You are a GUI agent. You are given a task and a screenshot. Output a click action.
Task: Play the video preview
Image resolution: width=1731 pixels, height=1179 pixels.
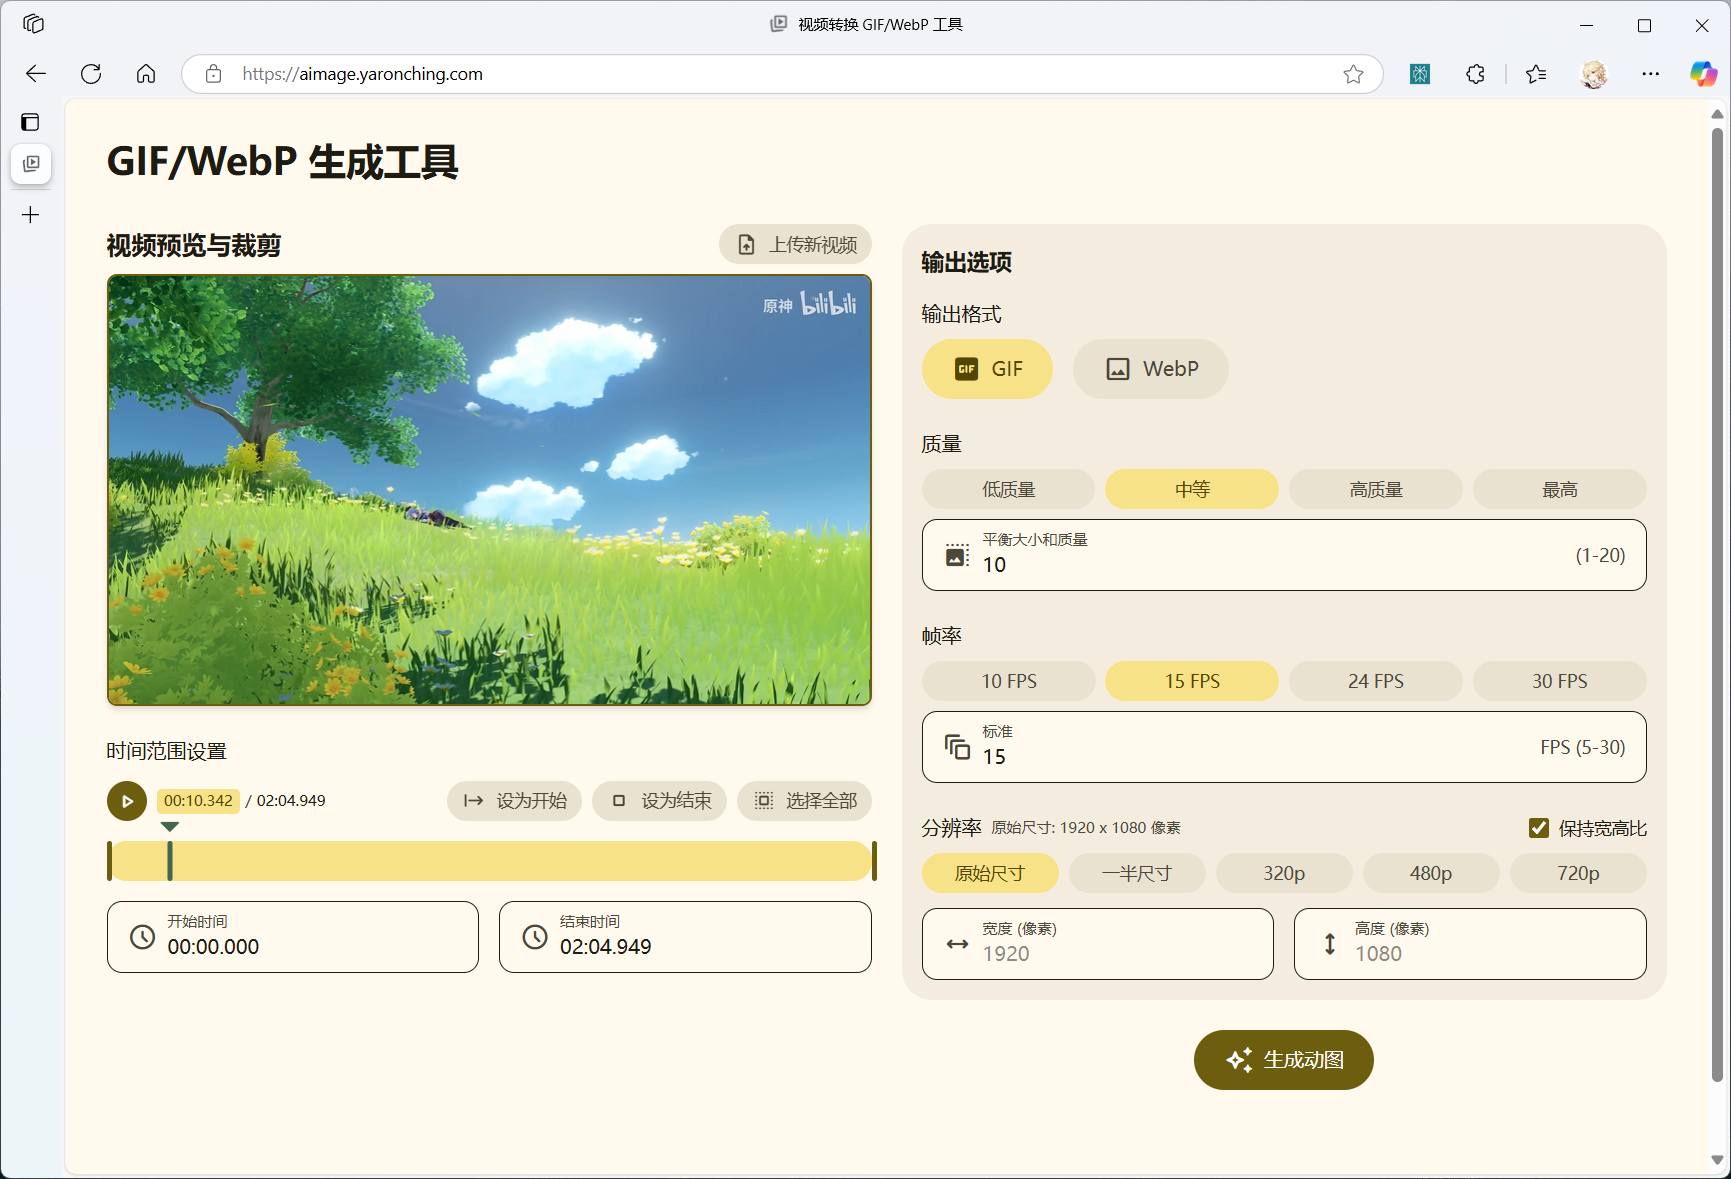pyautogui.click(x=127, y=801)
